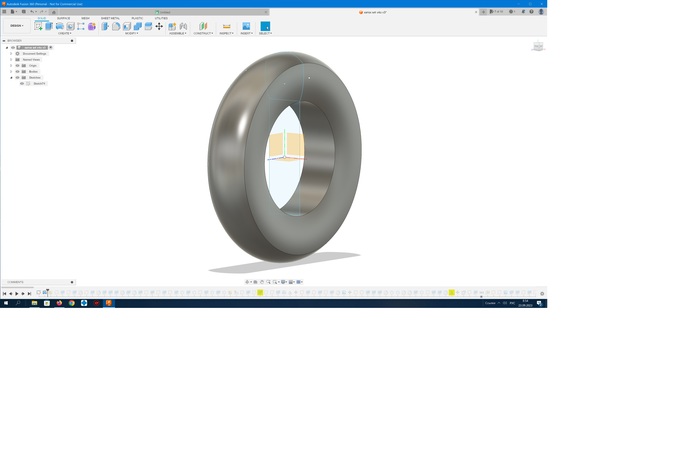700x463 pixels.
Task: Toggle visibility of the Origin folder
Action: click(x=17, y=66)
